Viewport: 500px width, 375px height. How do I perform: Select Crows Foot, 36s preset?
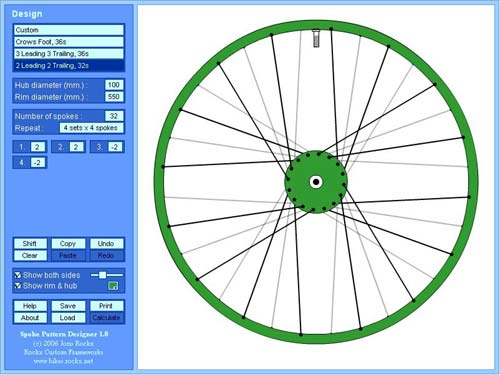(69, 42)
